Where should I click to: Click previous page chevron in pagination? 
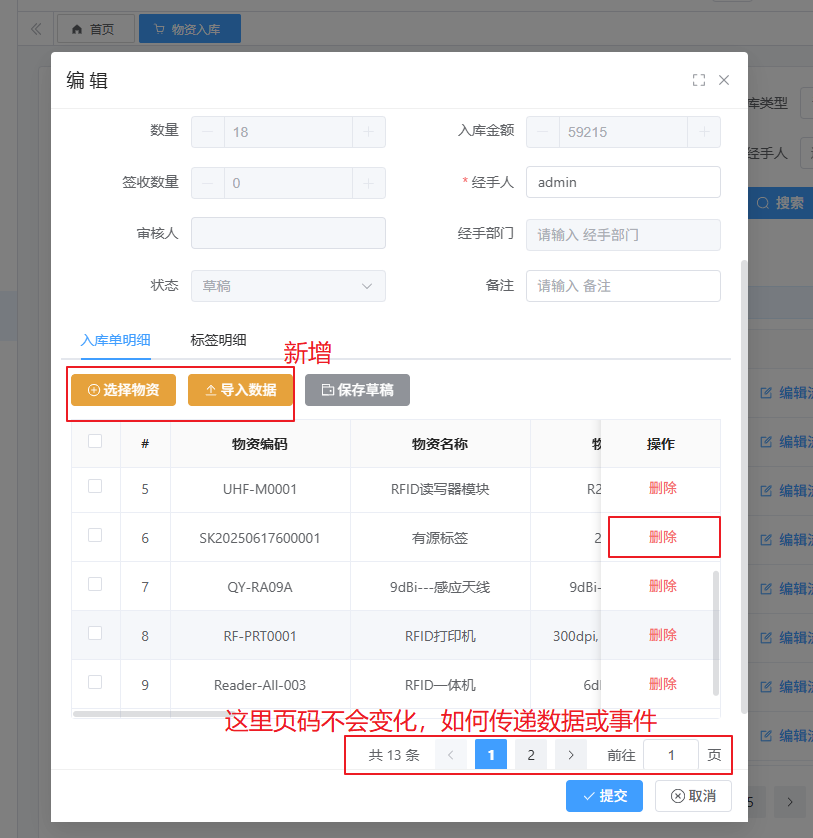coord(451,755)
